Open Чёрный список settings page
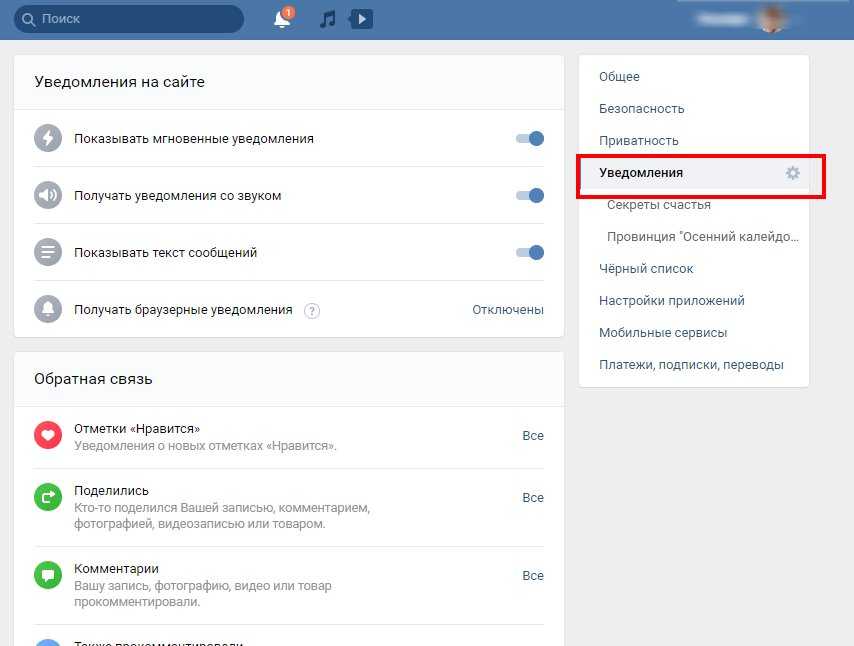Viewport: 854px width, 646px height. coord(646,269)
